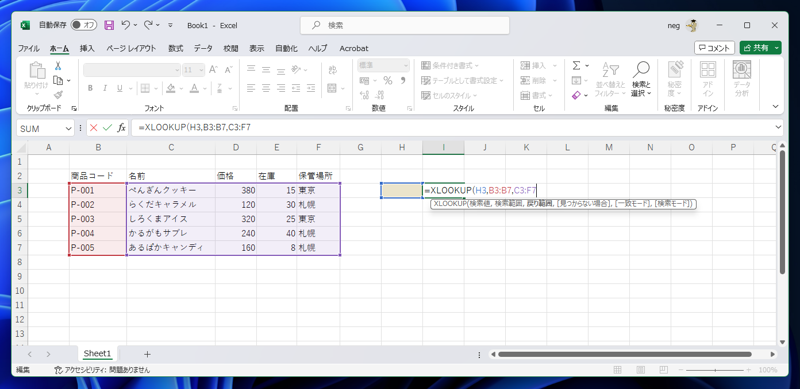The height and width of the screenshot is (389, 800).
Task: Click the Bold B icon
Action: click(90, 88)
